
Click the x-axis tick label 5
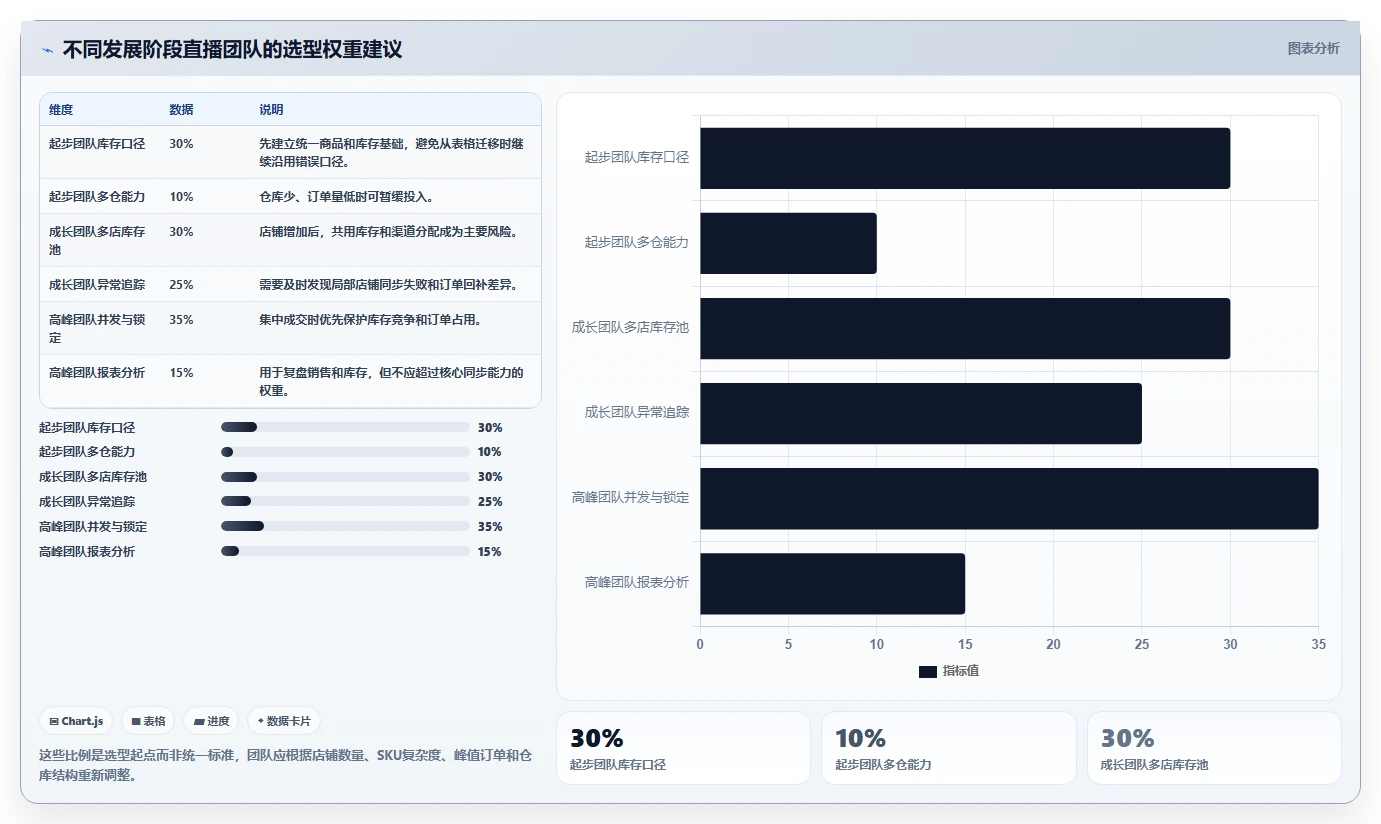[x=788, y=645]
